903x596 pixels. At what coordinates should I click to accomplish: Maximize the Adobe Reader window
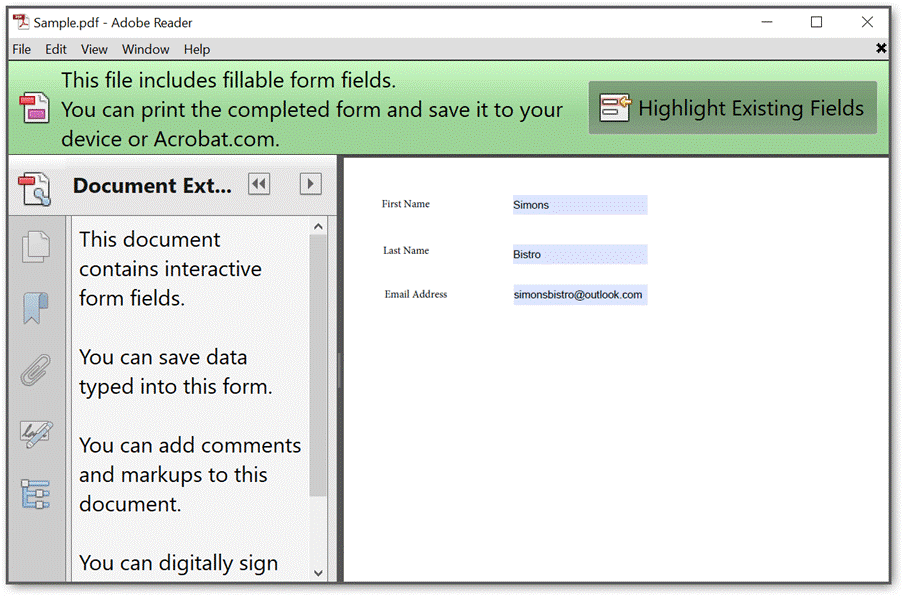(x=816, y=22)
